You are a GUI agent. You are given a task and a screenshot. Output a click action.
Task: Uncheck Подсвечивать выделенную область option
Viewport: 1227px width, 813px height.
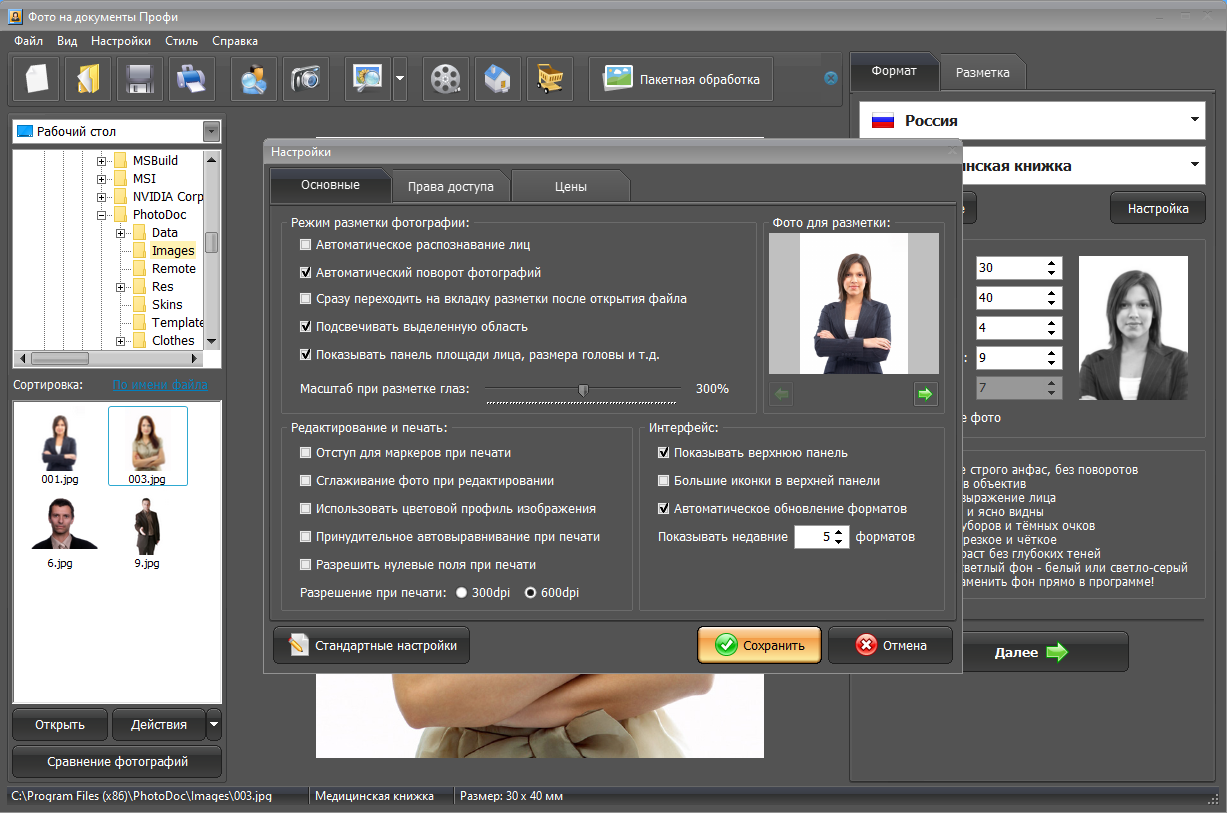(306, 326)
